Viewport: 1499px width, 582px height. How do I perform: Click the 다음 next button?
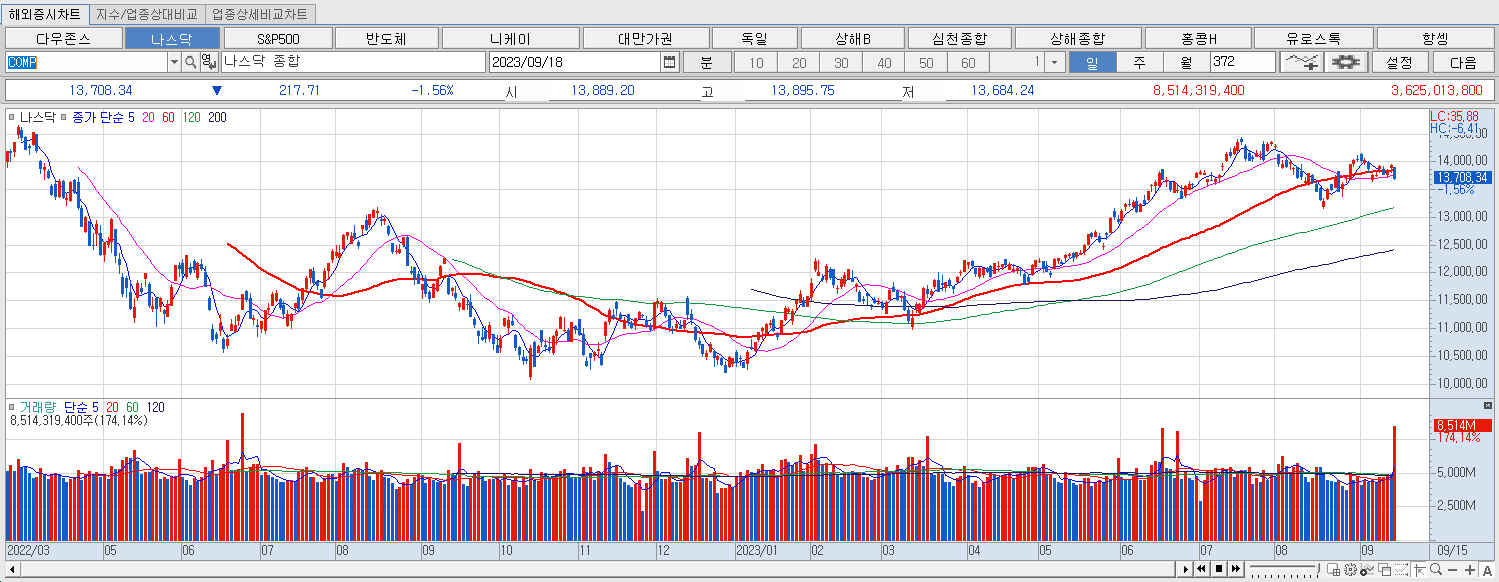tap(1462, 62)
